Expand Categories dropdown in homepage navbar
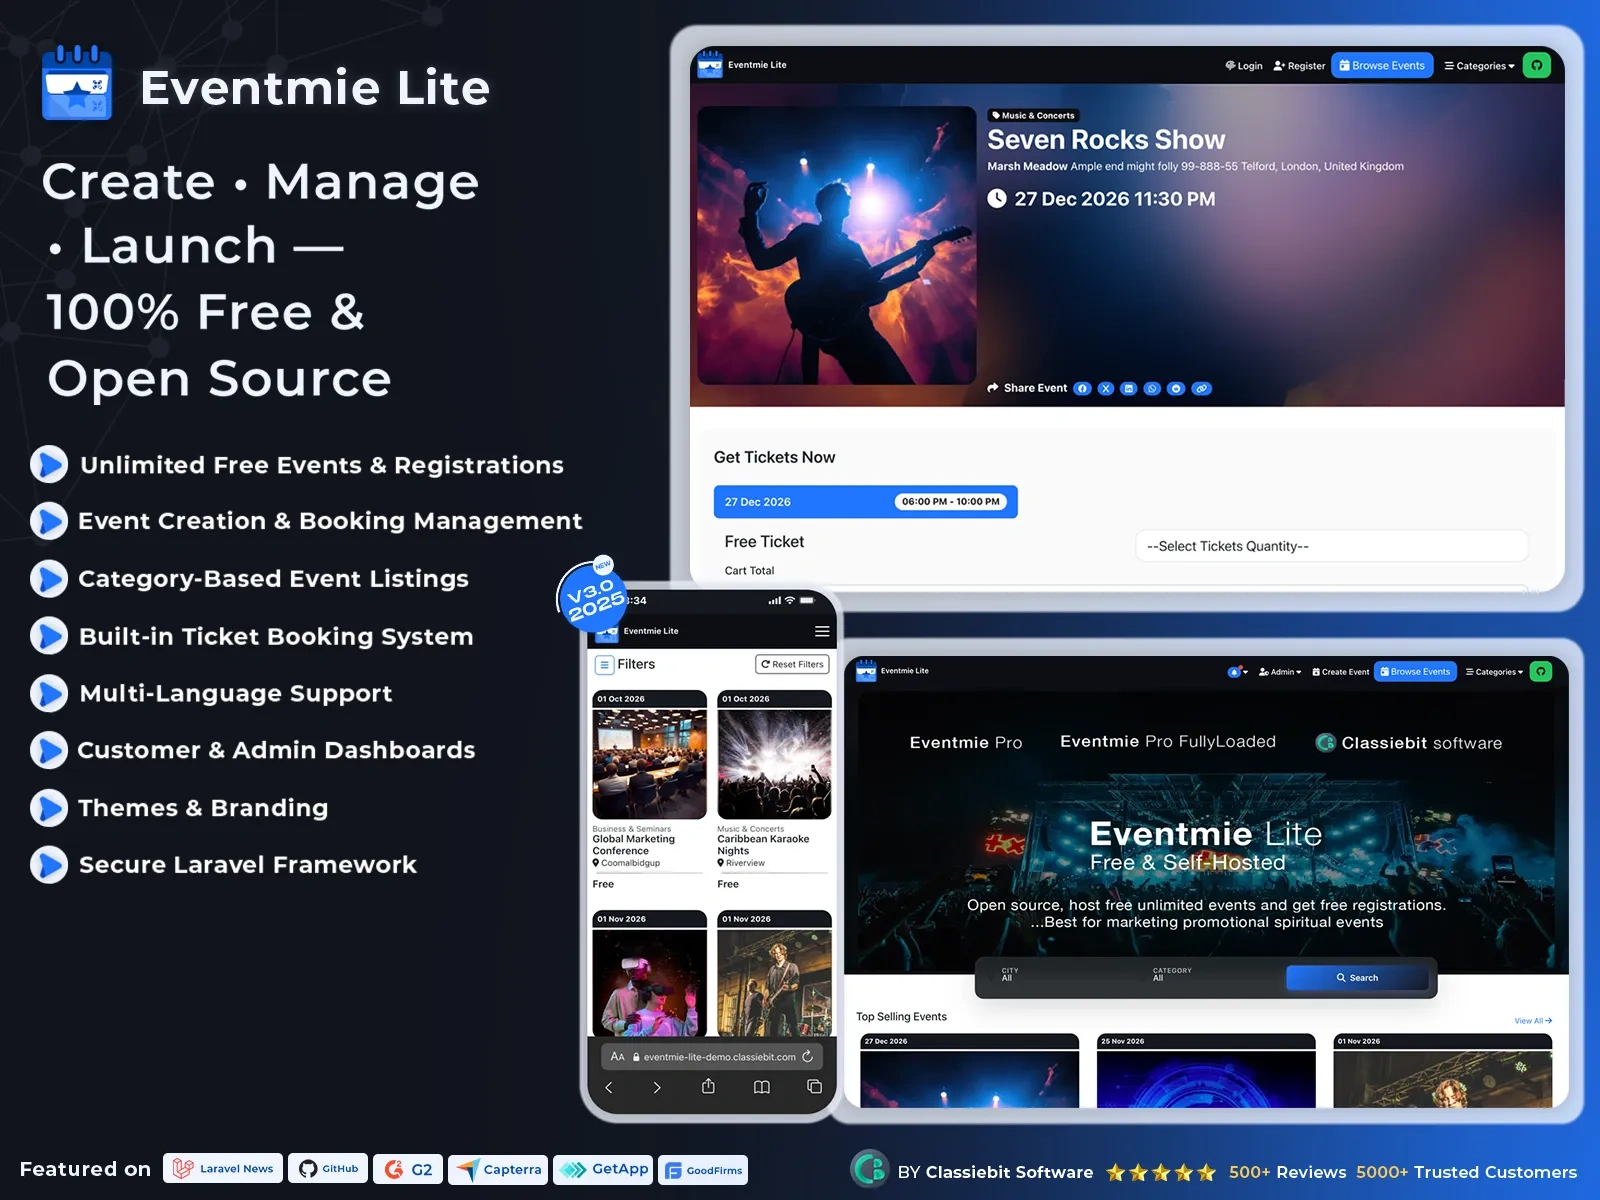The width and height of the screenshot is (1600, 1200). click(1494, 672)
